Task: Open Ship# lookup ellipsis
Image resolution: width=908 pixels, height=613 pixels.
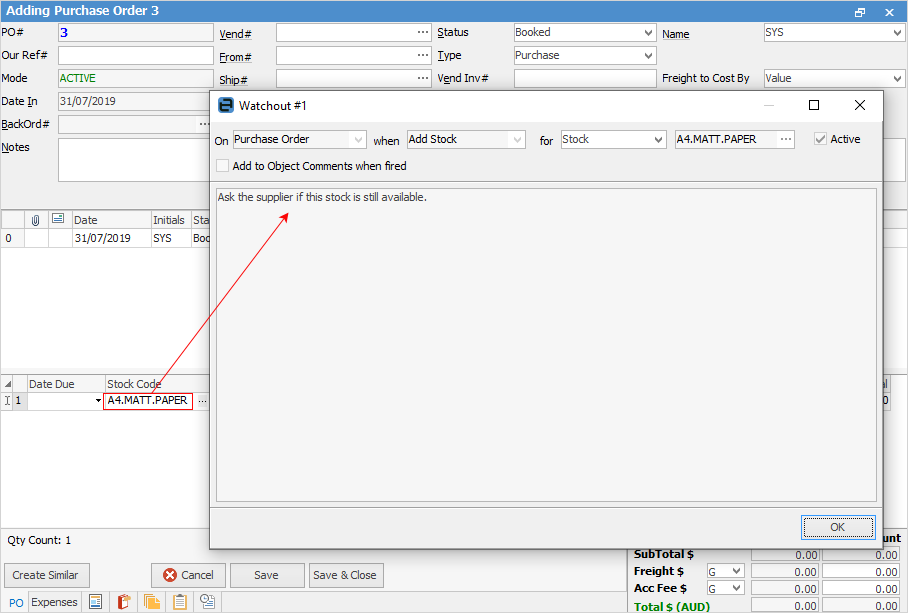Action: (423, 78)
